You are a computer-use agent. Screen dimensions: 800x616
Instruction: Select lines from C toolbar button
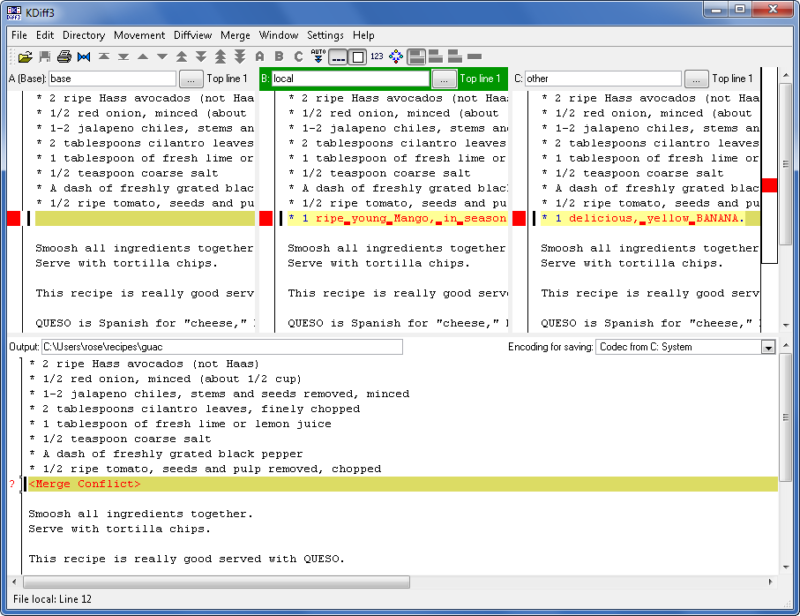298,57
